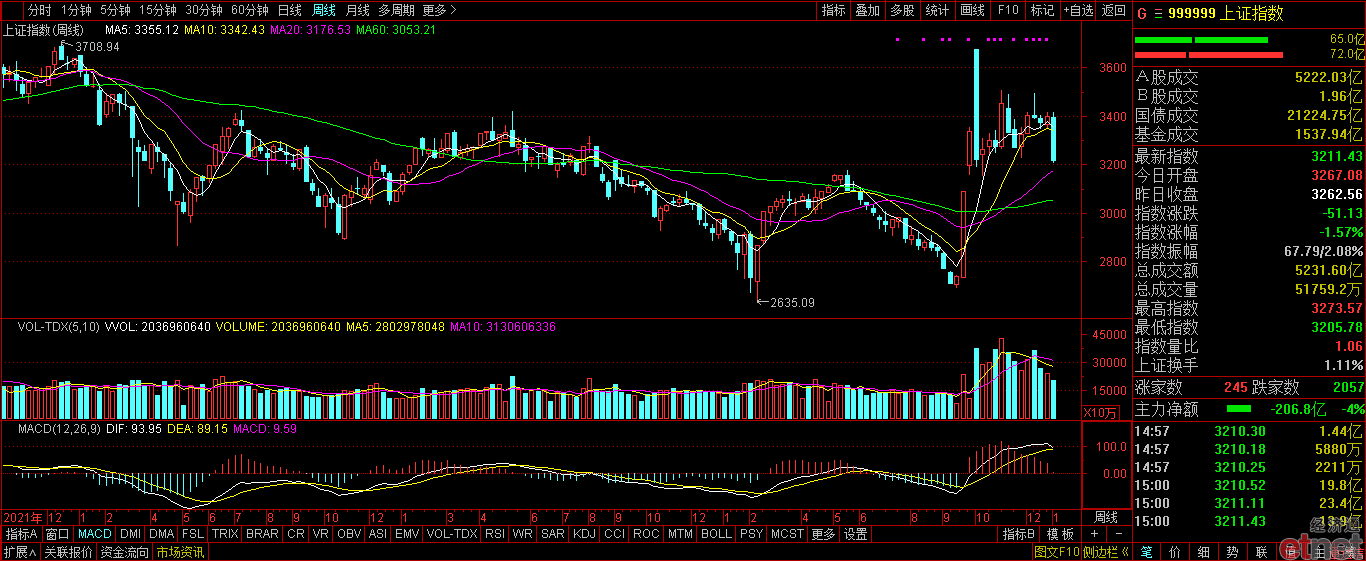Select the CR indicator tab
The image size is (1366, 561).
(x=296, y=534)
